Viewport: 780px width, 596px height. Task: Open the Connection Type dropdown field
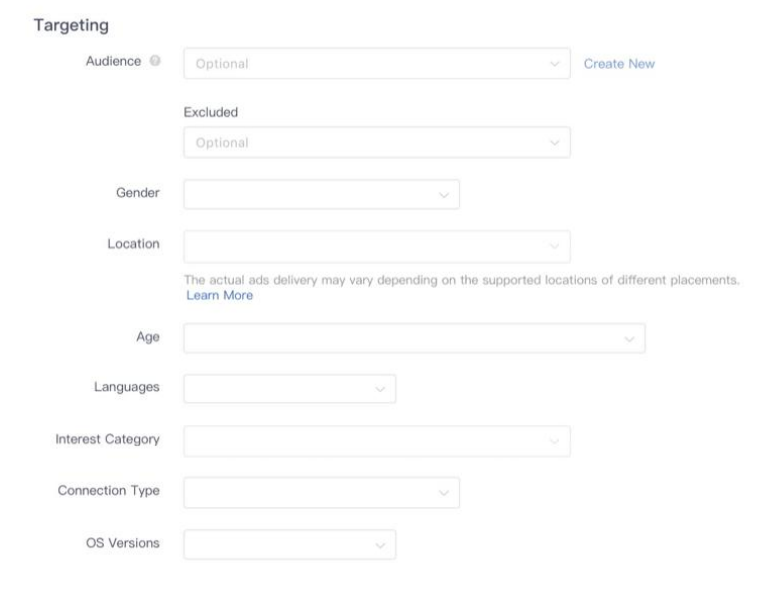click(x=310, y=492)
